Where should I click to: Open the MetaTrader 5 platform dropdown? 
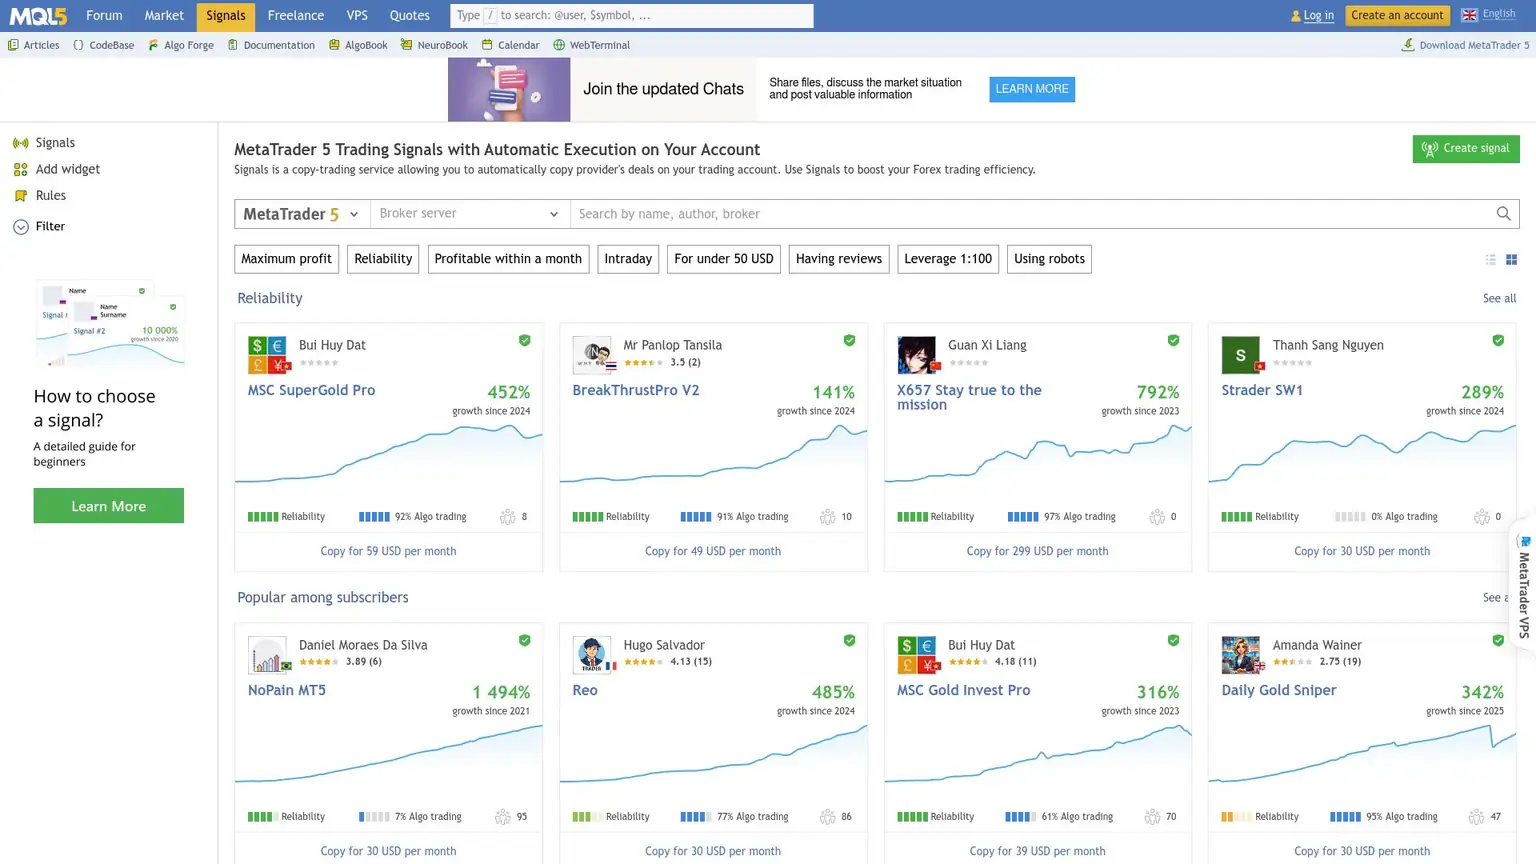click(302, 214)
